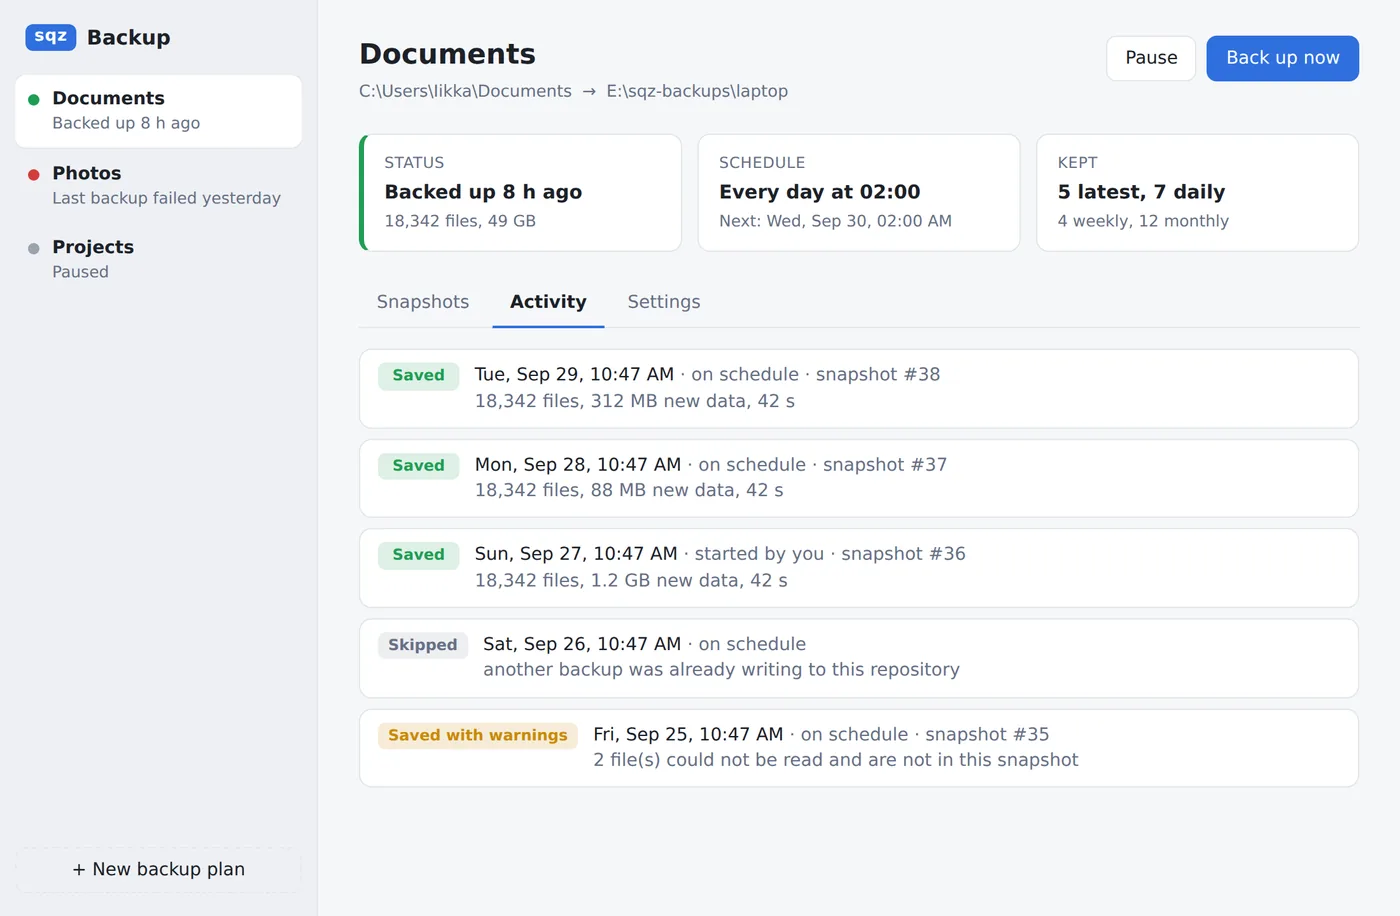Open the Schedule card Every day at 02:00
The height and width of the screenshot is (916, 1400).
click(x=859, y=193)
